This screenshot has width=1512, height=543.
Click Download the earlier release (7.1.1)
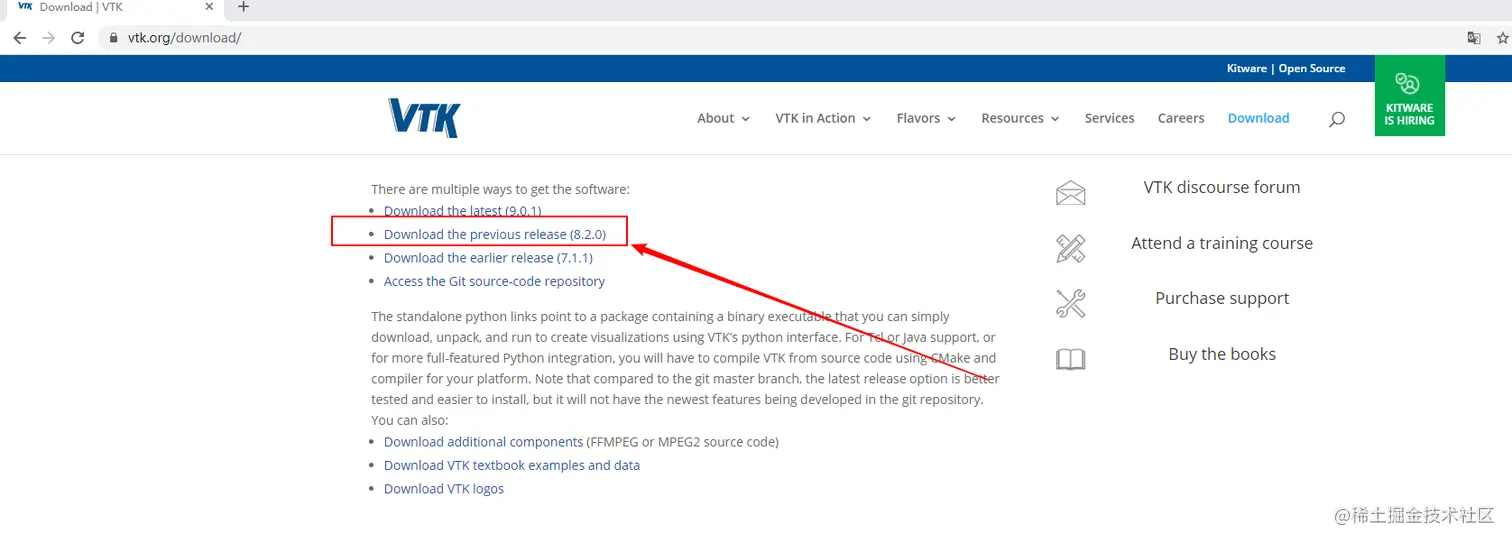(x=488, y=258)
